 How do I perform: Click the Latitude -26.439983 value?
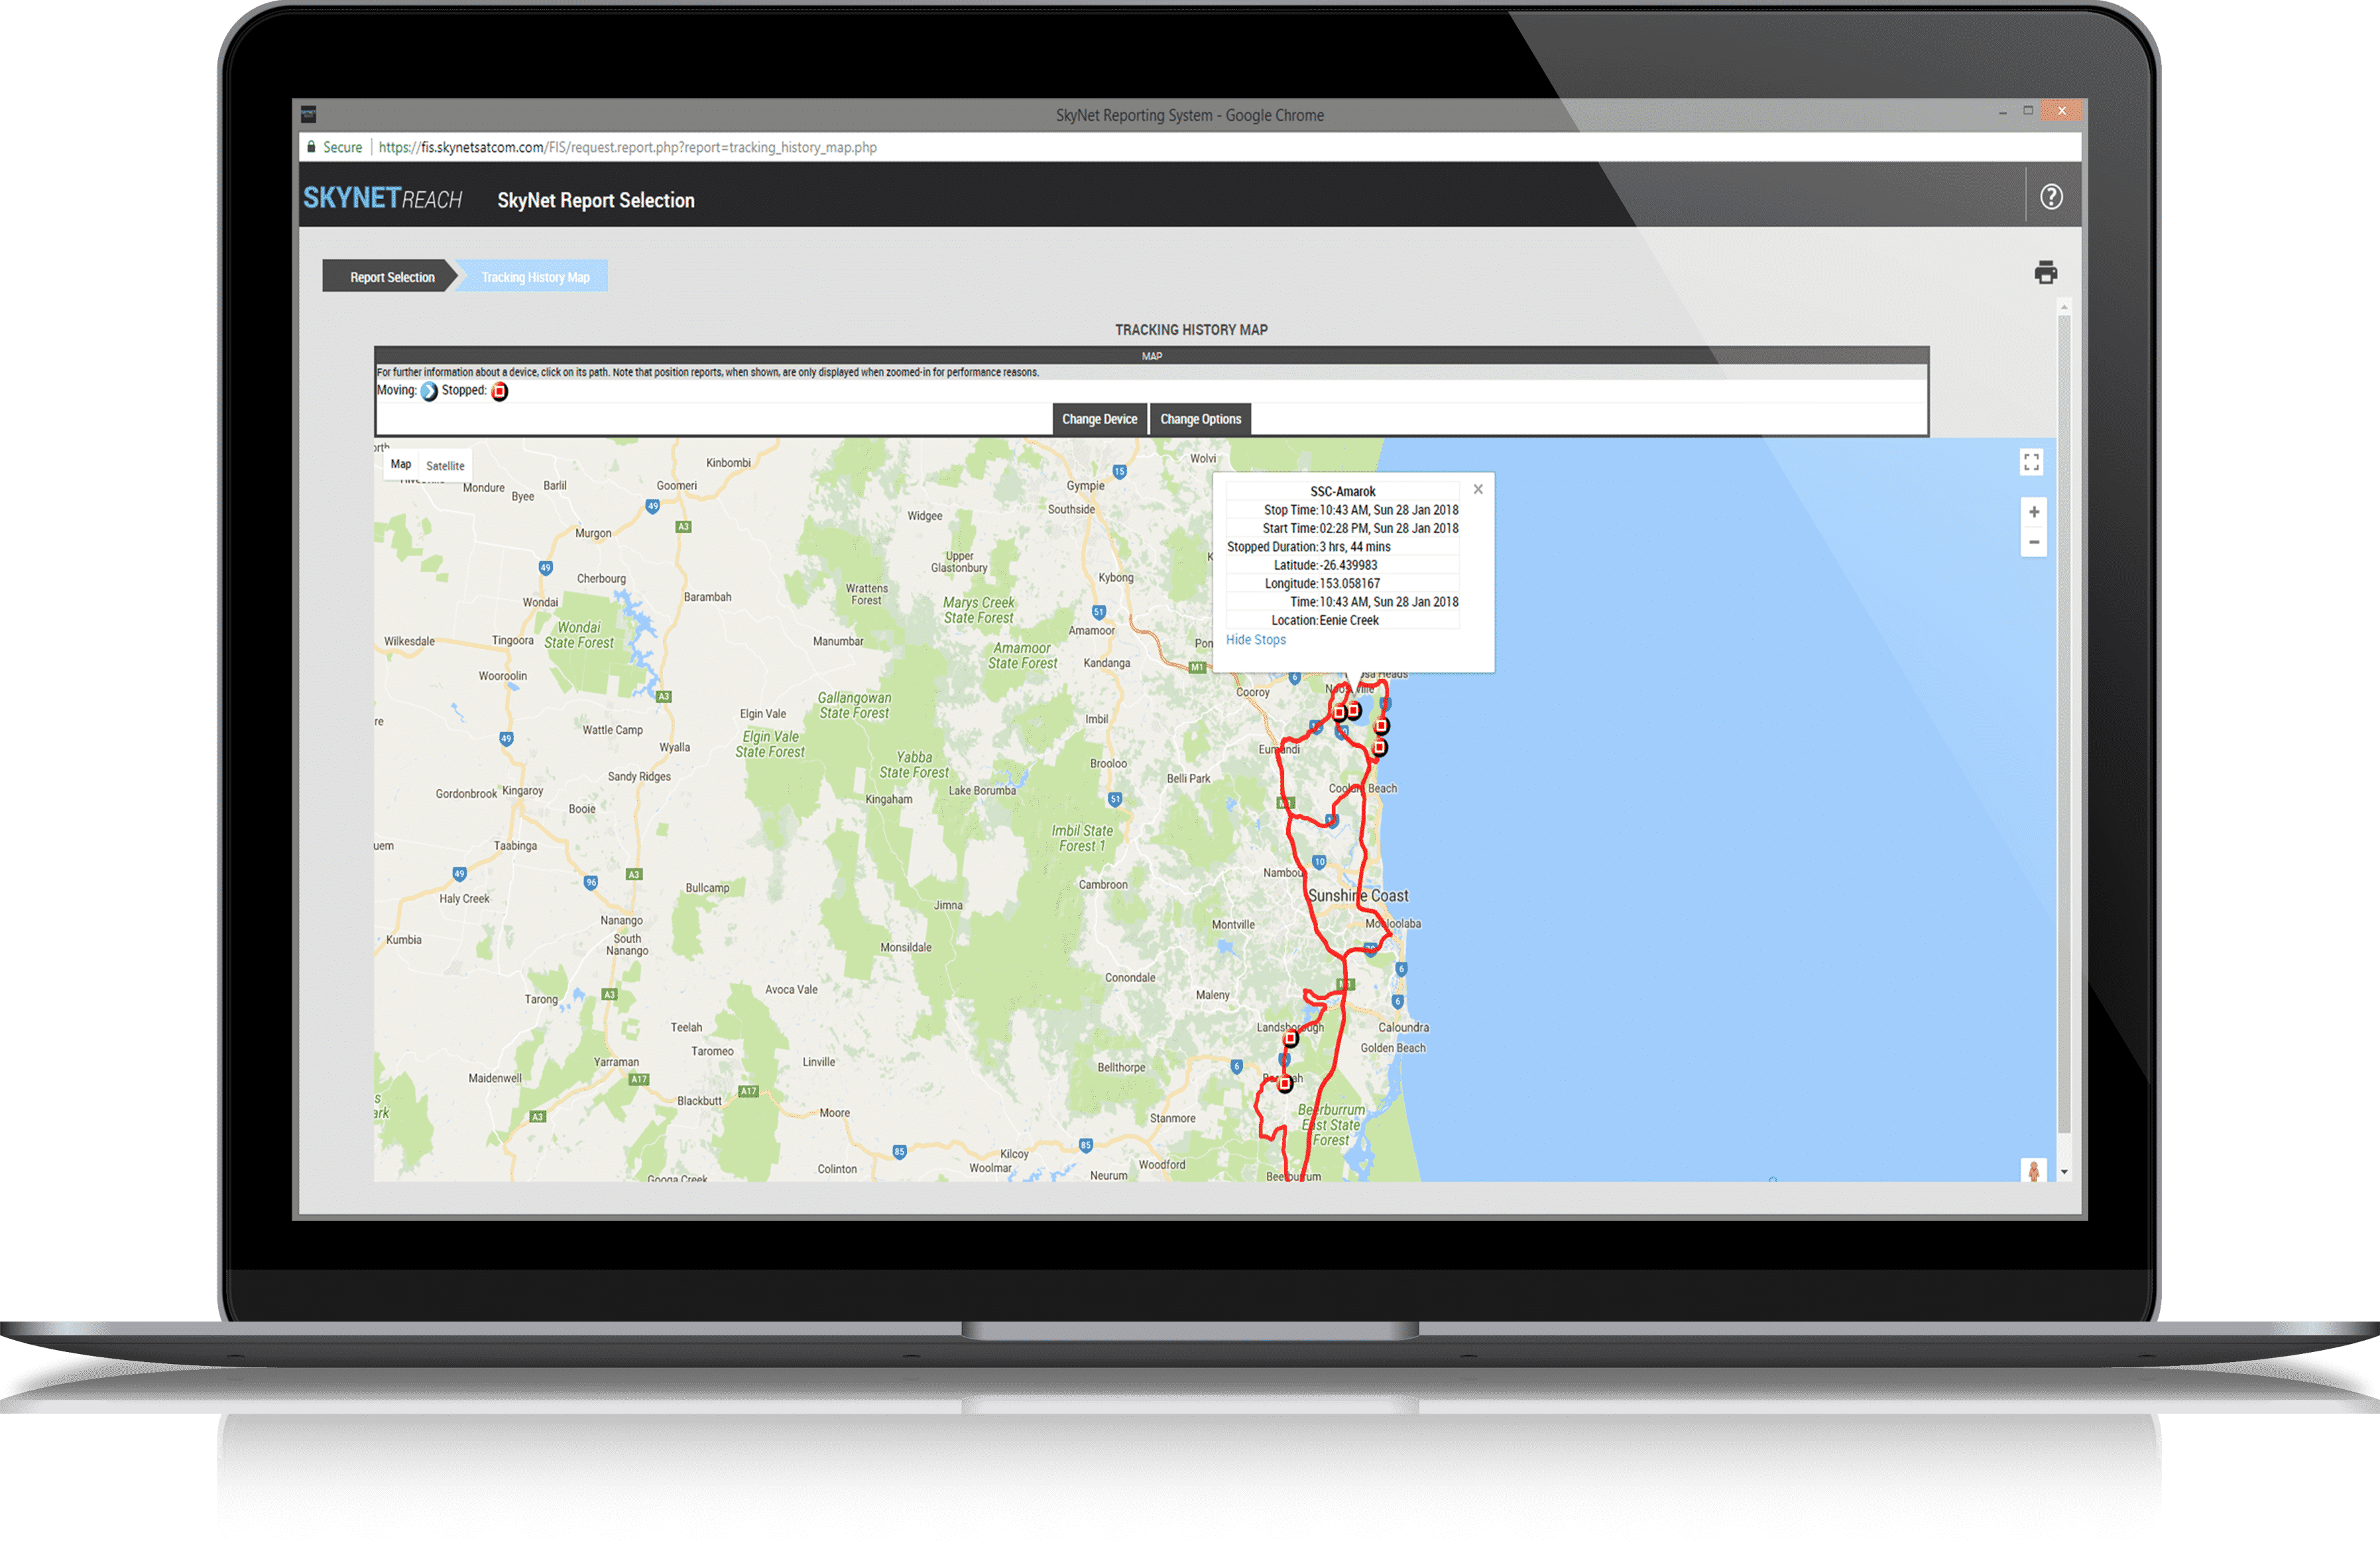click(1348, 565)
